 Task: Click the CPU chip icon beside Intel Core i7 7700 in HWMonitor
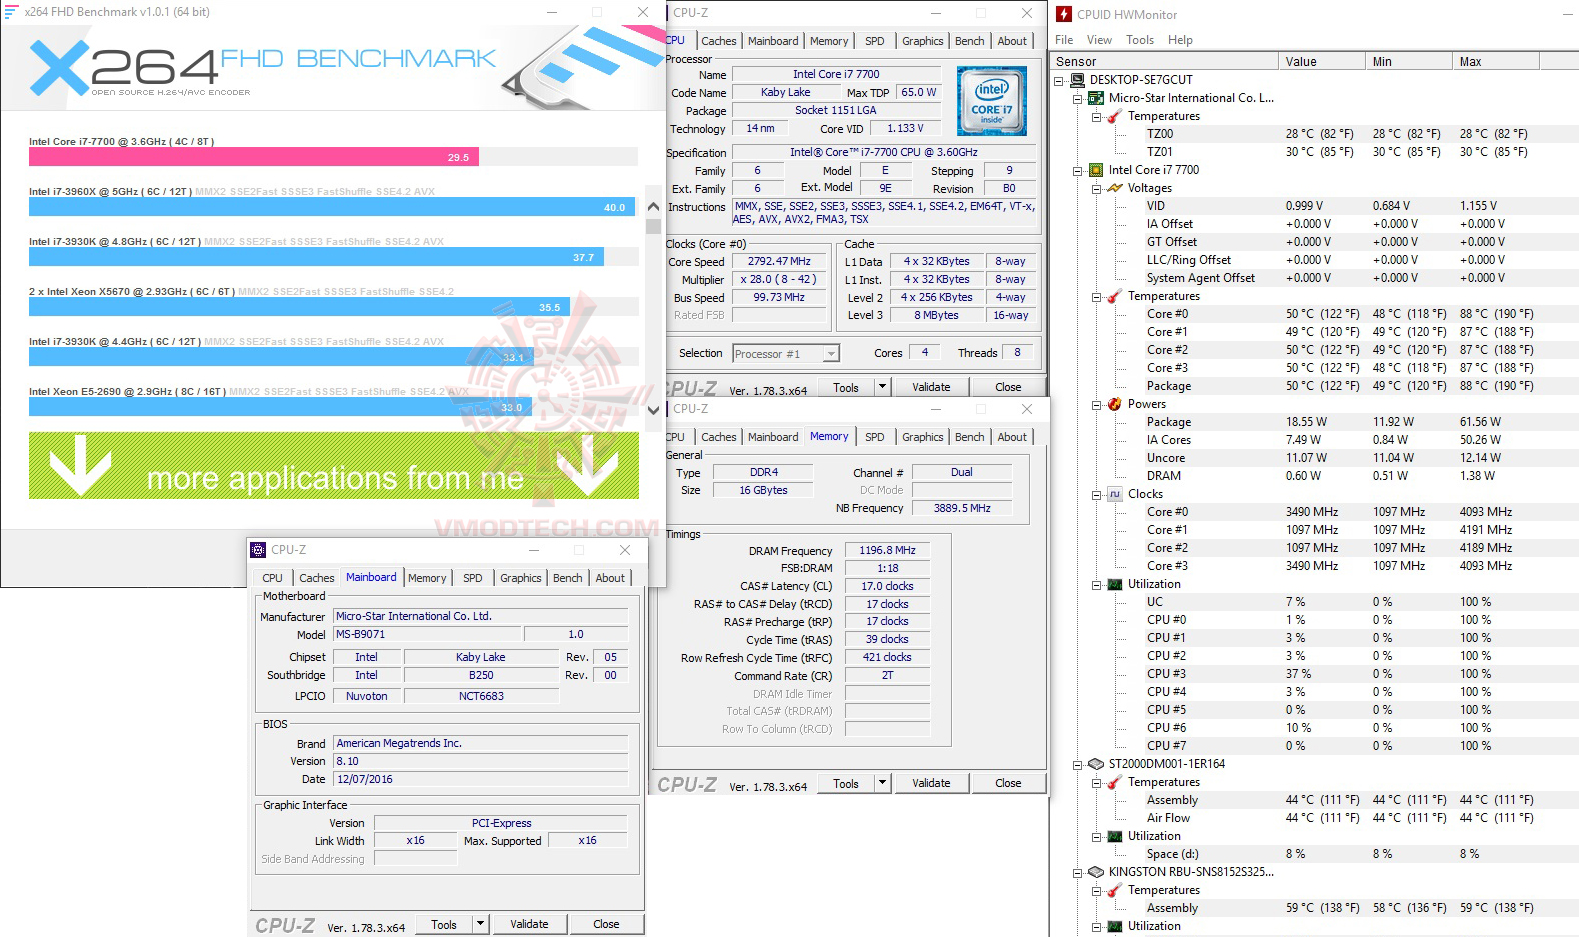point(1096,170)
